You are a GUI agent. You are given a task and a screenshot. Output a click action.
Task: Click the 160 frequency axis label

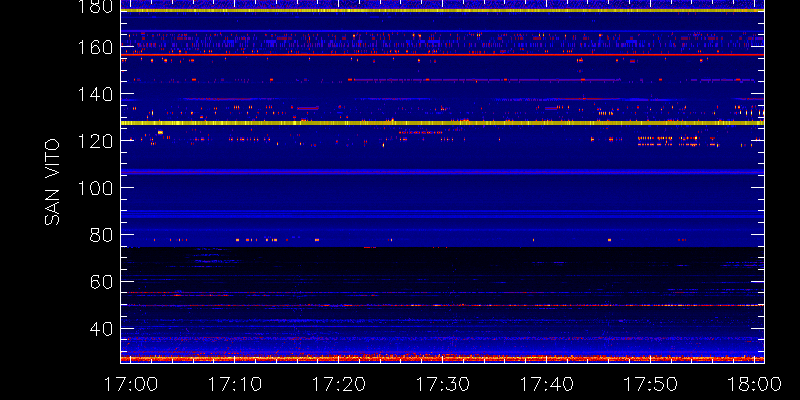coord(96,48)
